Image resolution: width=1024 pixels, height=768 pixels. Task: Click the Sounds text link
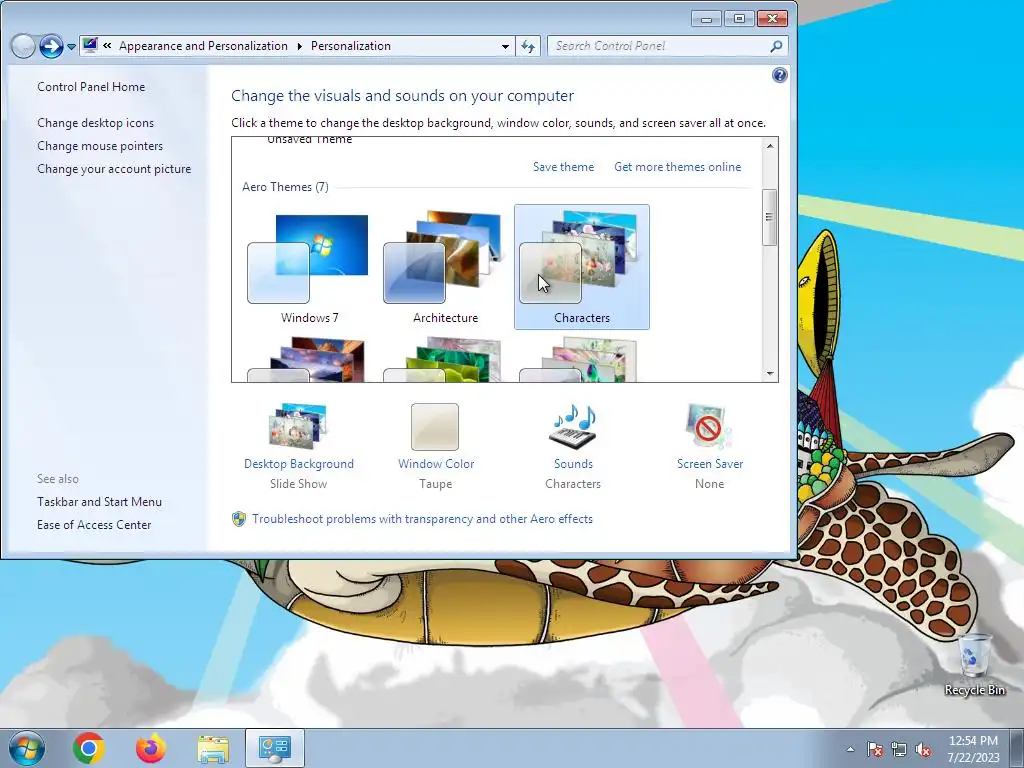[573, 464]
